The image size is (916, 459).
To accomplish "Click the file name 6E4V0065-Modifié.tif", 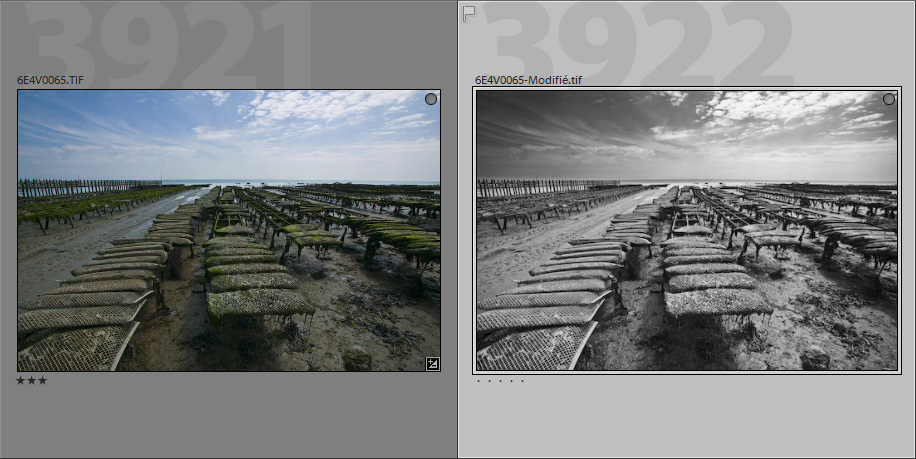I will (528, 80).
